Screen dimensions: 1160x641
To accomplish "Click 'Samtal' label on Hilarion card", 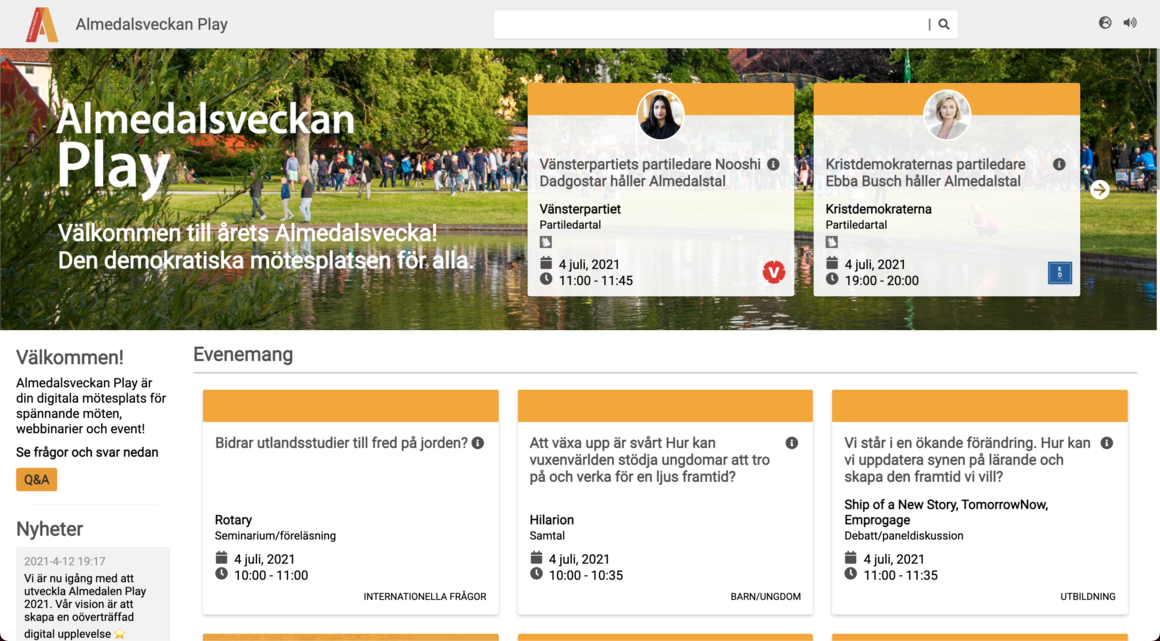I will (547, 536).
